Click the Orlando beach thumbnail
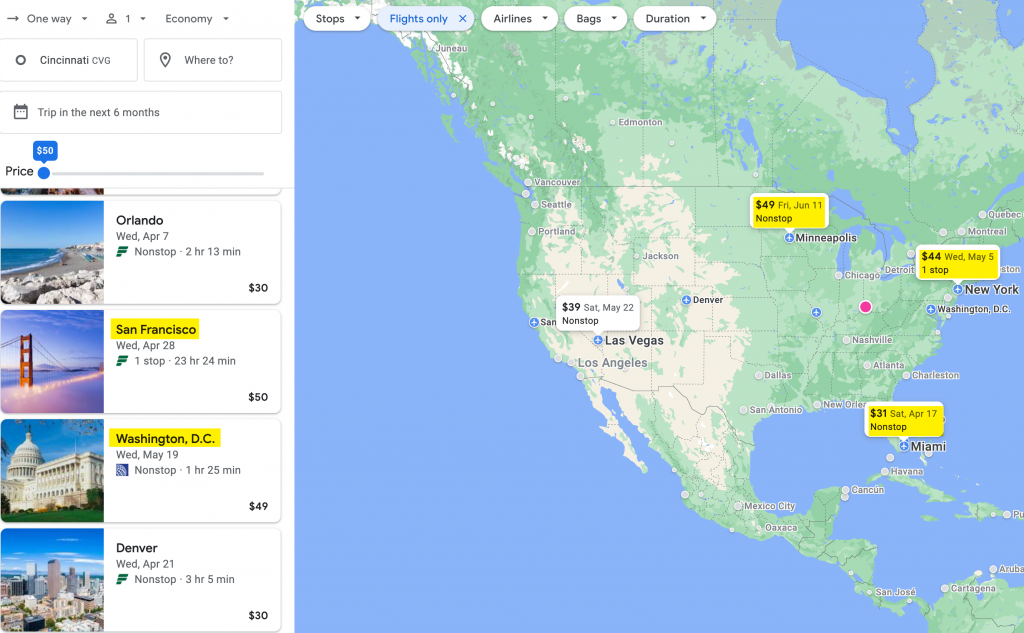 [x=52, y=252]
